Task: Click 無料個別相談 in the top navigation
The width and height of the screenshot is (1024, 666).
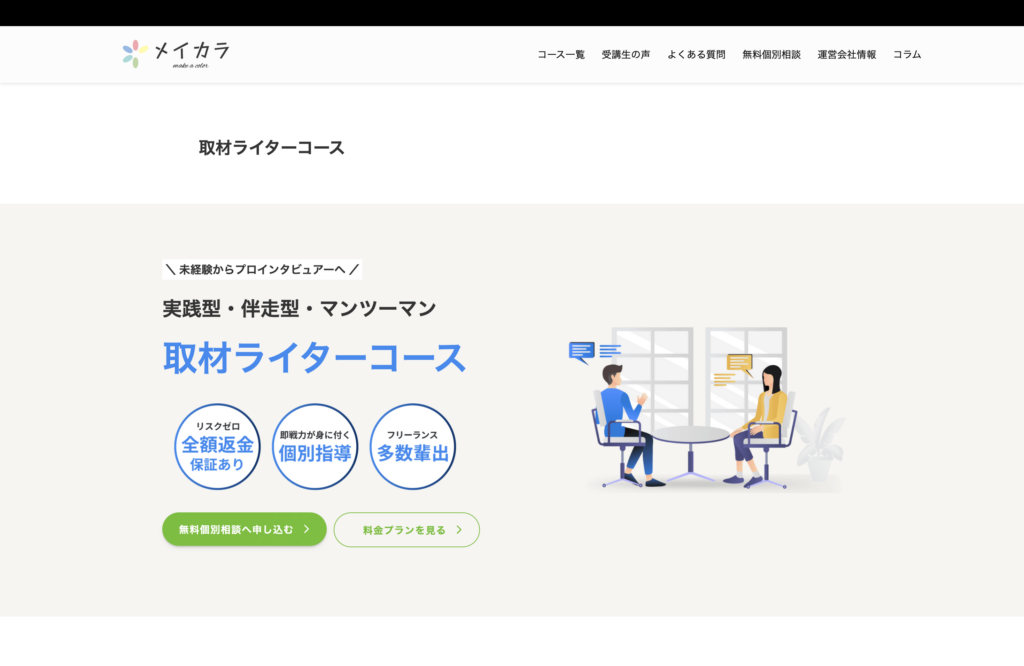Action: point(771,55)
